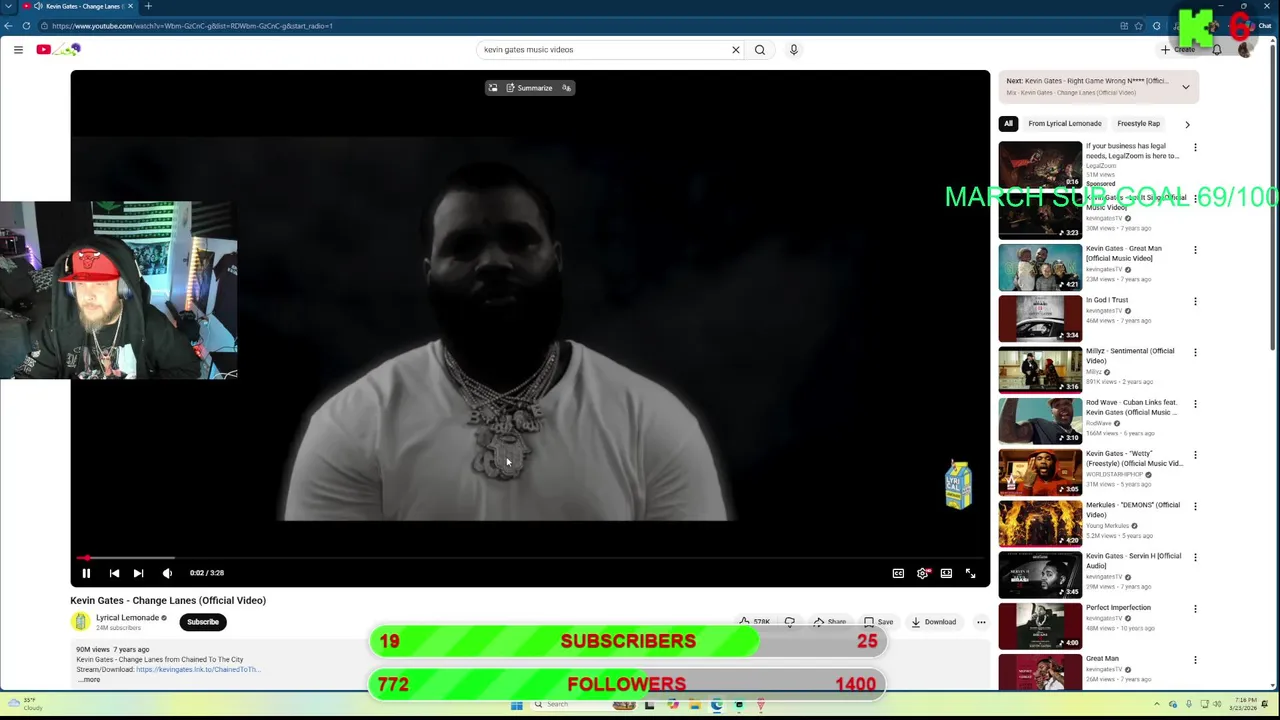
Task: Click the Create button
Action: (x=1179, y=49)
